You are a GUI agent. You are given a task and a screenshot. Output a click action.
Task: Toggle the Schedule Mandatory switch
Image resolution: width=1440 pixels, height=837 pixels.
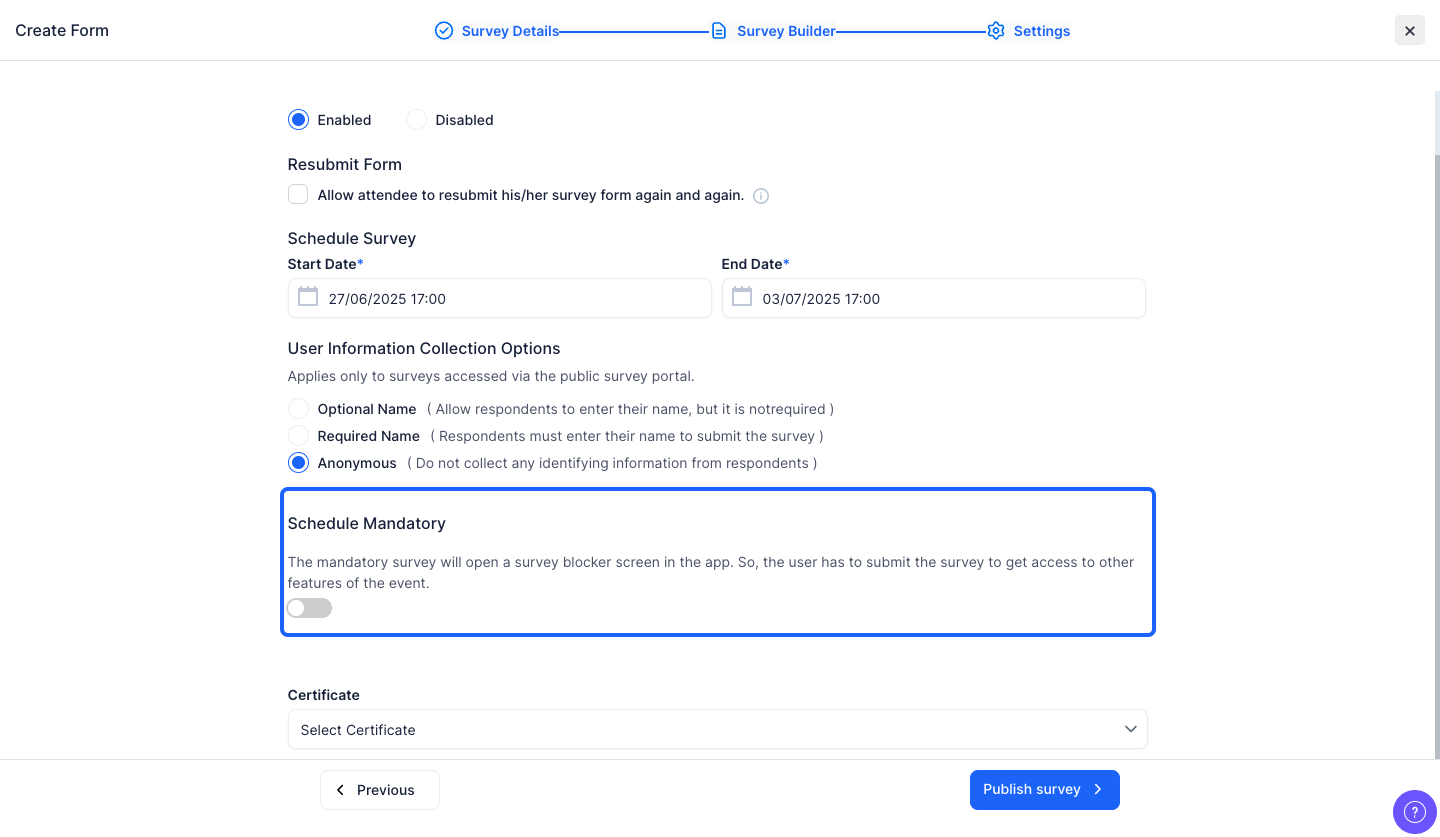(309, 608)
